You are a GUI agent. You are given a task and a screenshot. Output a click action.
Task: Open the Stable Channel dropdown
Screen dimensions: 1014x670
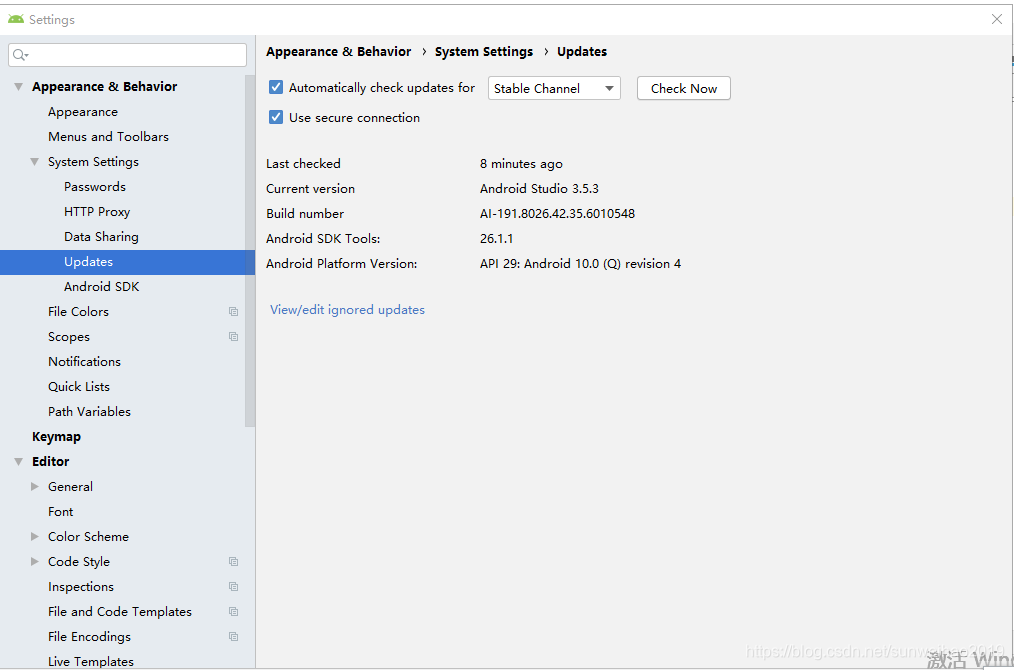point(554,89)
